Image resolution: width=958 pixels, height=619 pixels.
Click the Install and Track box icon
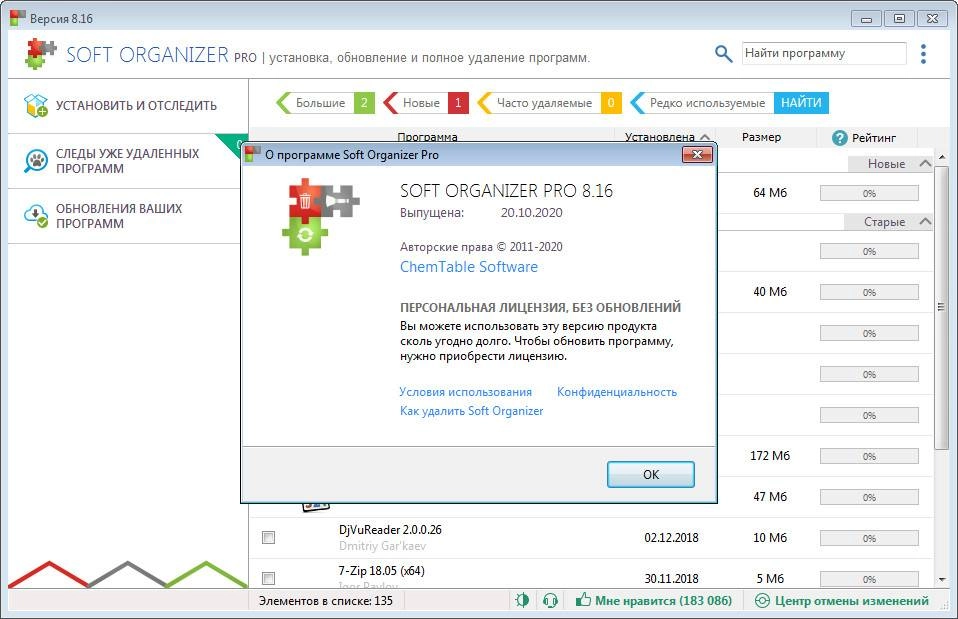tap(35, 105)
